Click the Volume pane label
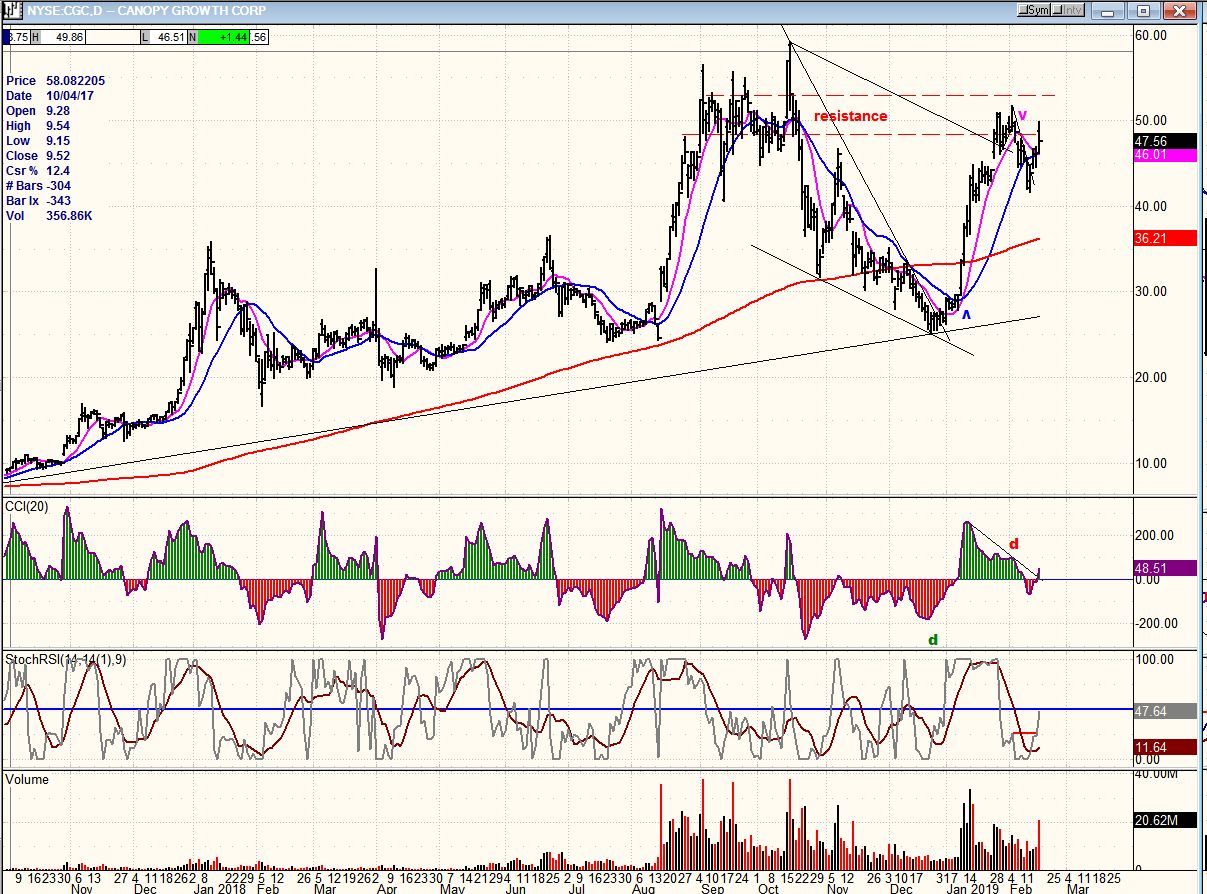This screenshot has width=1207, height=894. pyautogui.click(x=27, y=779)
